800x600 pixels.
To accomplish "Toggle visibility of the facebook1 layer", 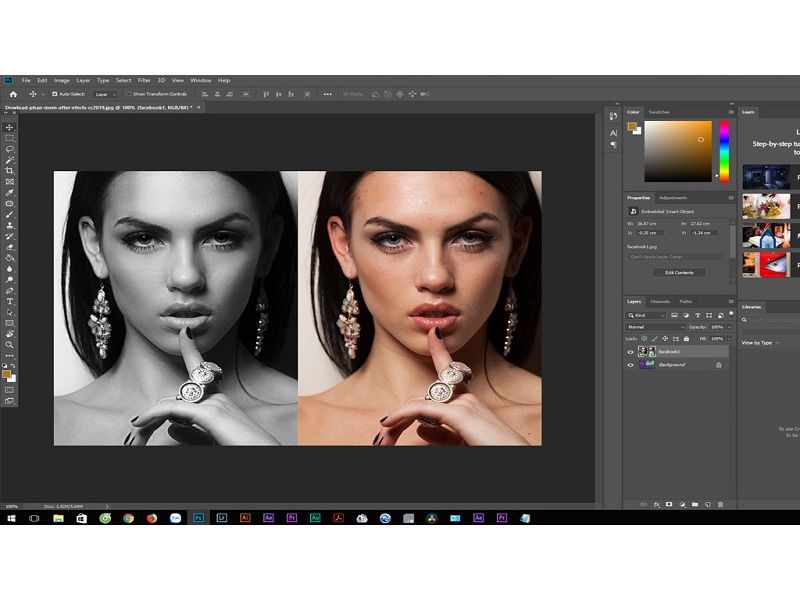I will pyautogui.click(x=630, y=352).
